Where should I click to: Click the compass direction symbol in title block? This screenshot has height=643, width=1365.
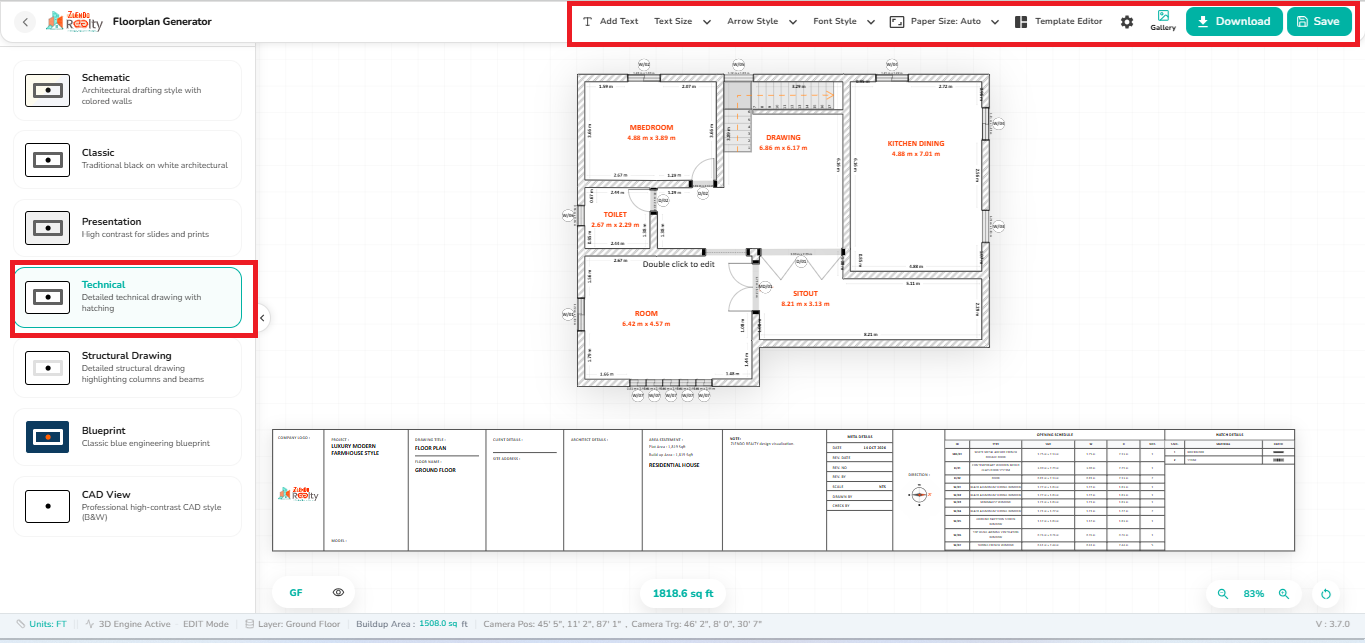tap(920, 494)
